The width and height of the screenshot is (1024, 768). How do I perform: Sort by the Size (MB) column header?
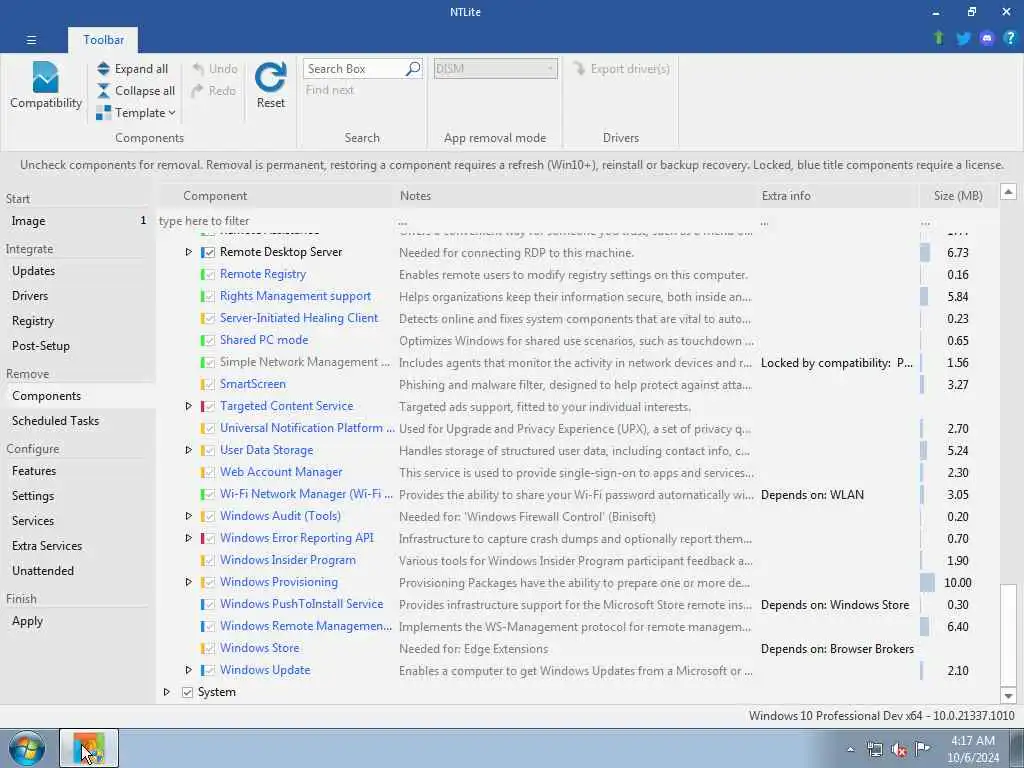point(957,196)
